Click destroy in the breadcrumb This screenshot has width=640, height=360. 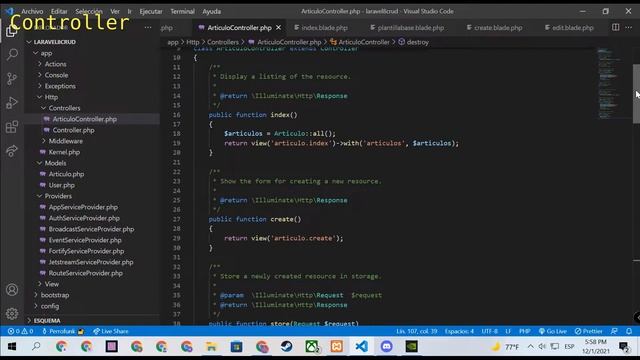coord(418,42)
